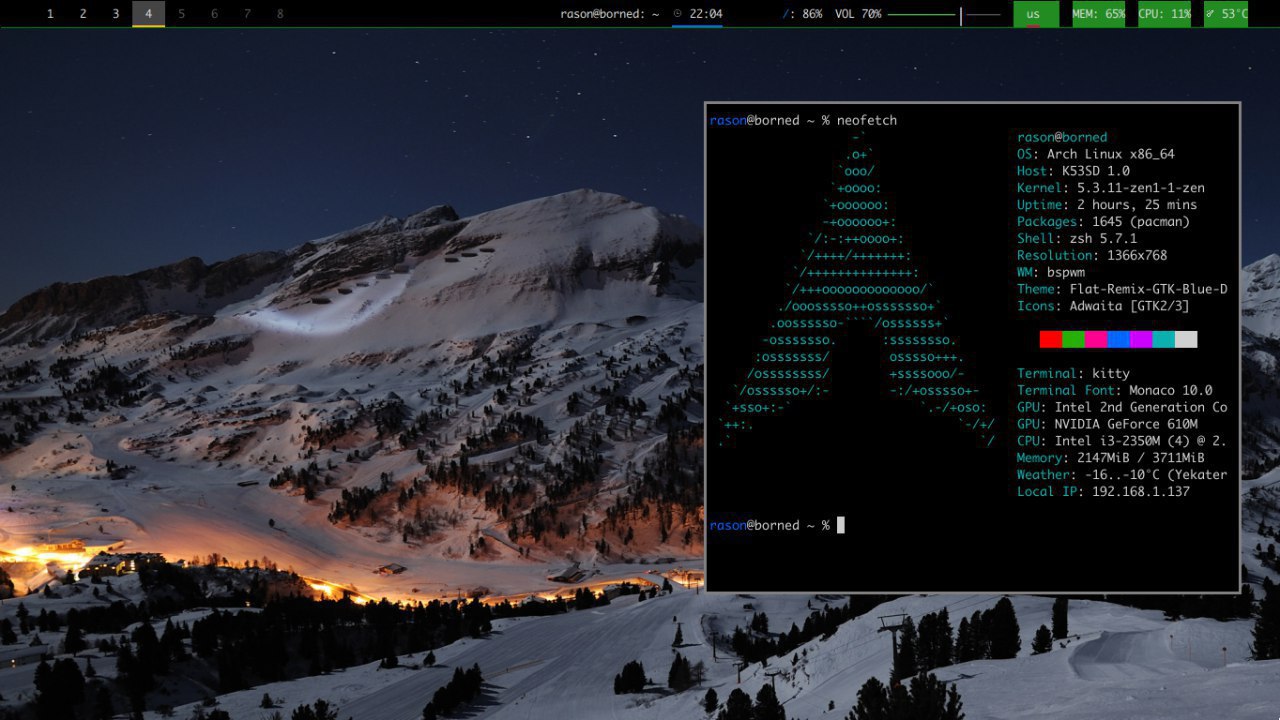Click the green color block in neofetch
Viewport: 1280px width, 720px height.
1073,339
